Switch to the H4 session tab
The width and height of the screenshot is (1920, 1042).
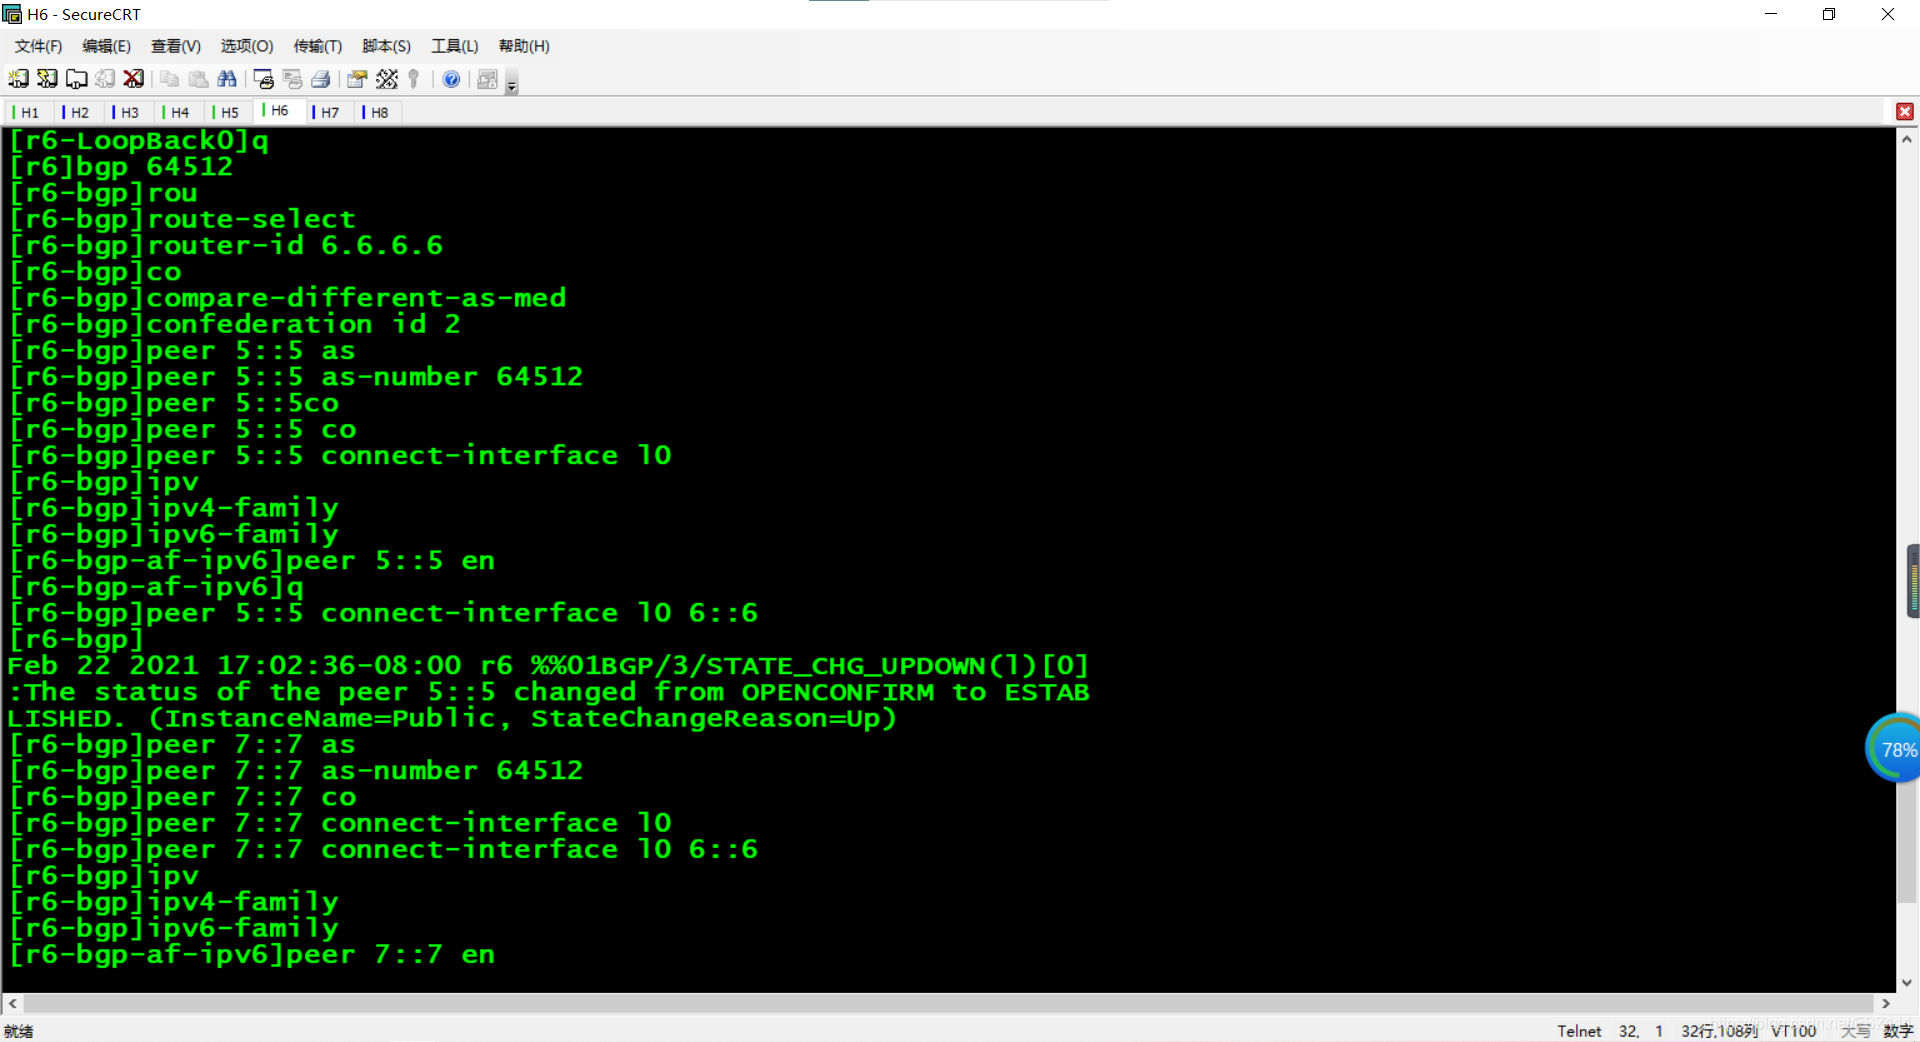click(178, 112)
